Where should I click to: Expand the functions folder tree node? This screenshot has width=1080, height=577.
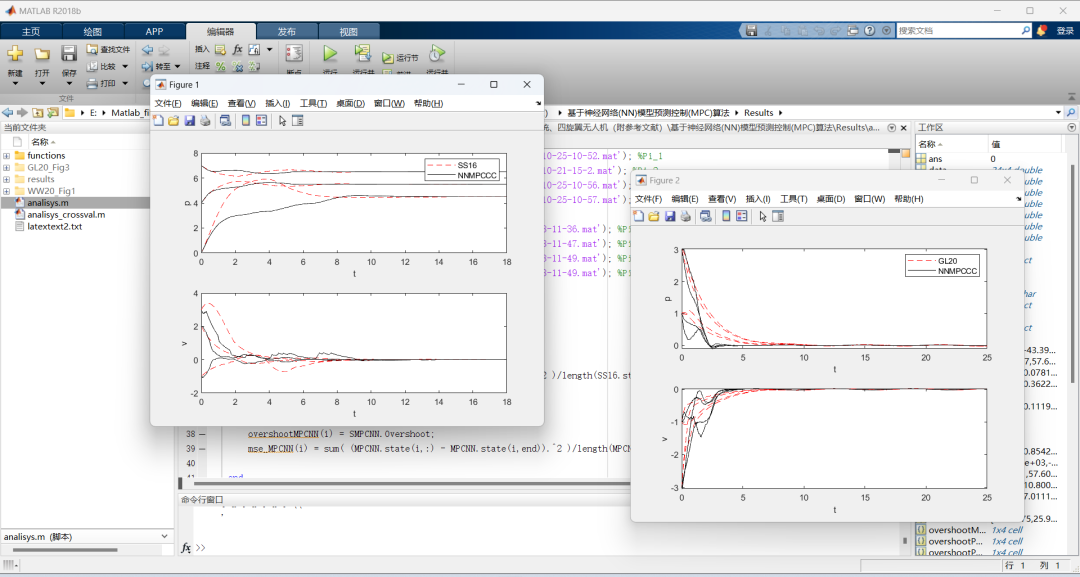pos(7,156)
